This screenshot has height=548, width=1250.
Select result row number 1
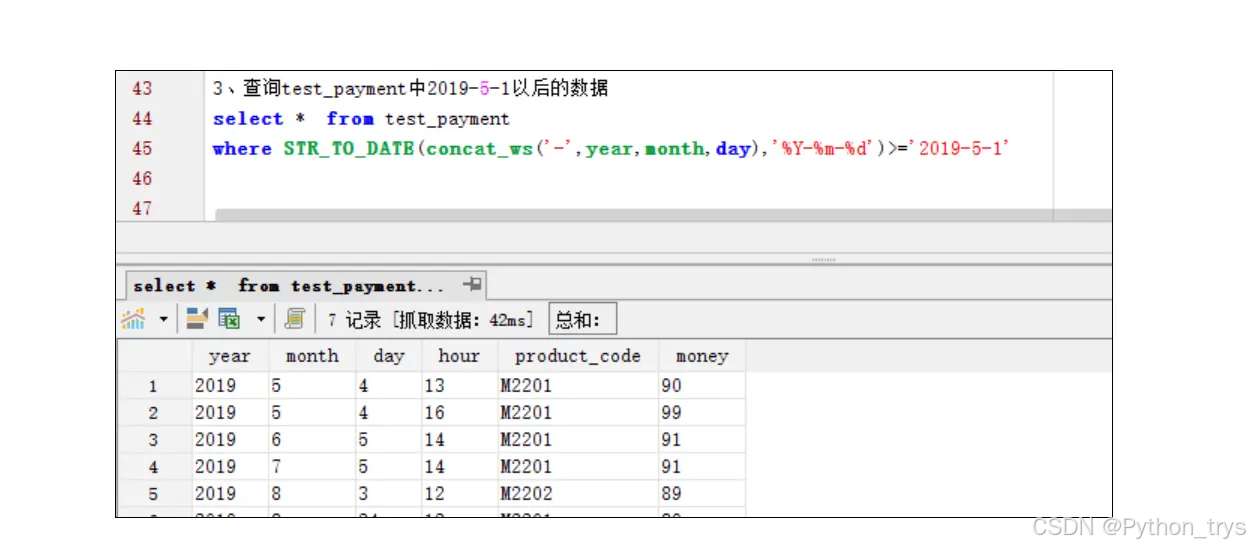click(154, 386)
